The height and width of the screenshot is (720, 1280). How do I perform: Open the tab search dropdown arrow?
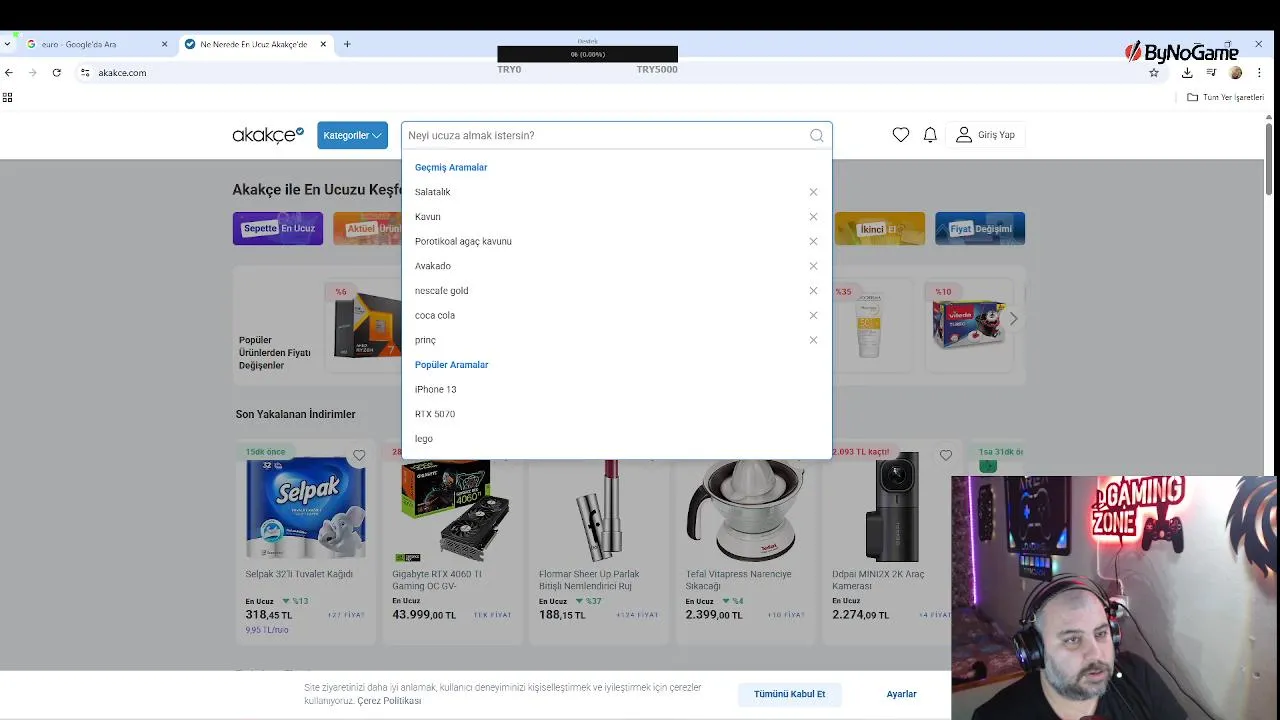pos(7,44)
